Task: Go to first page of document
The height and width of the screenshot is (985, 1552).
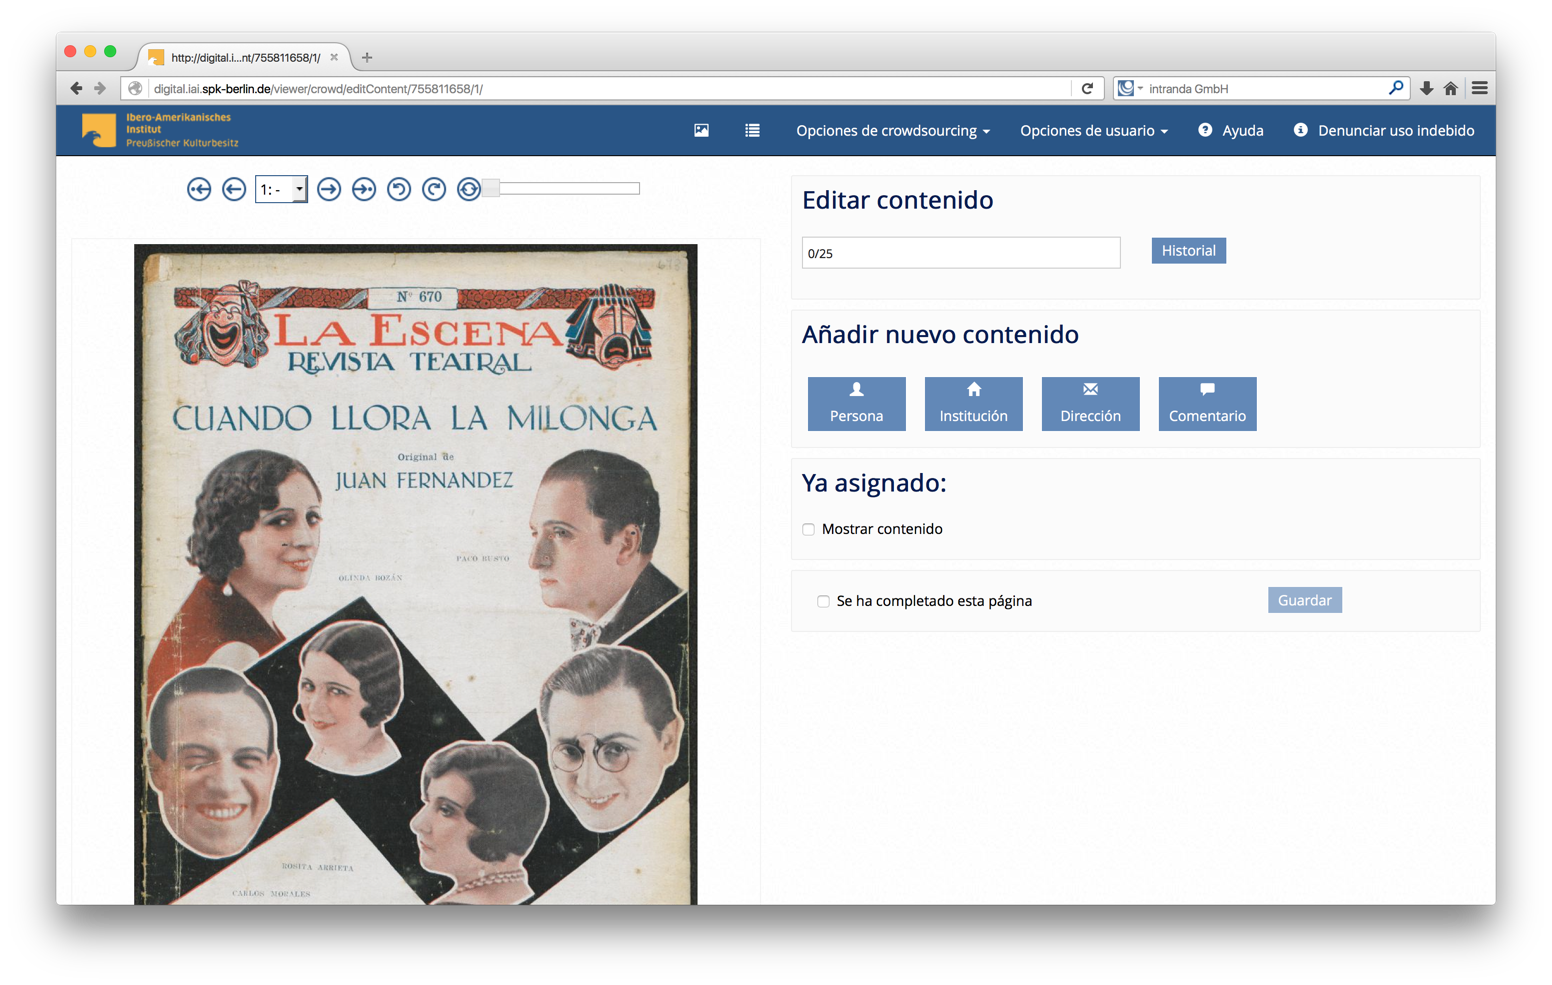Action: [199, 189]
